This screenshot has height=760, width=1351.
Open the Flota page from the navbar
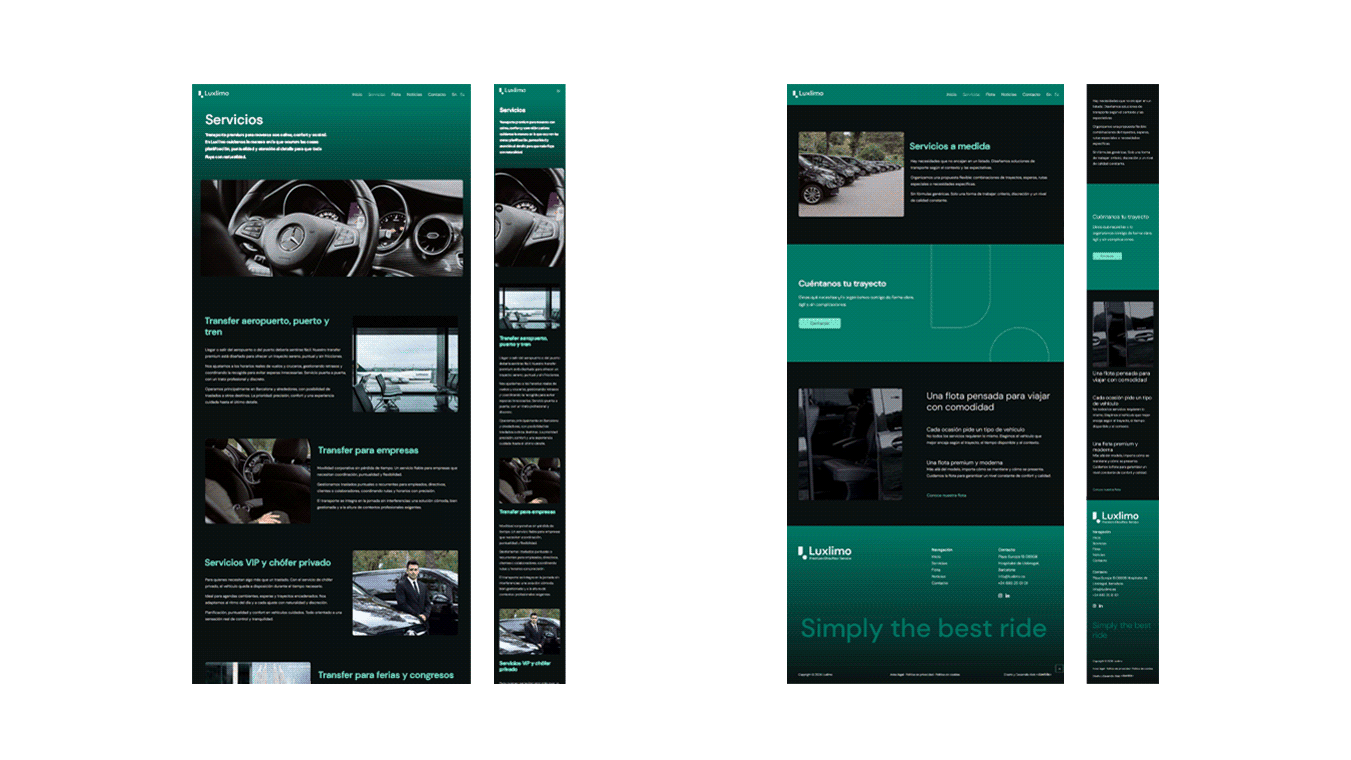[x=990, y=93]
